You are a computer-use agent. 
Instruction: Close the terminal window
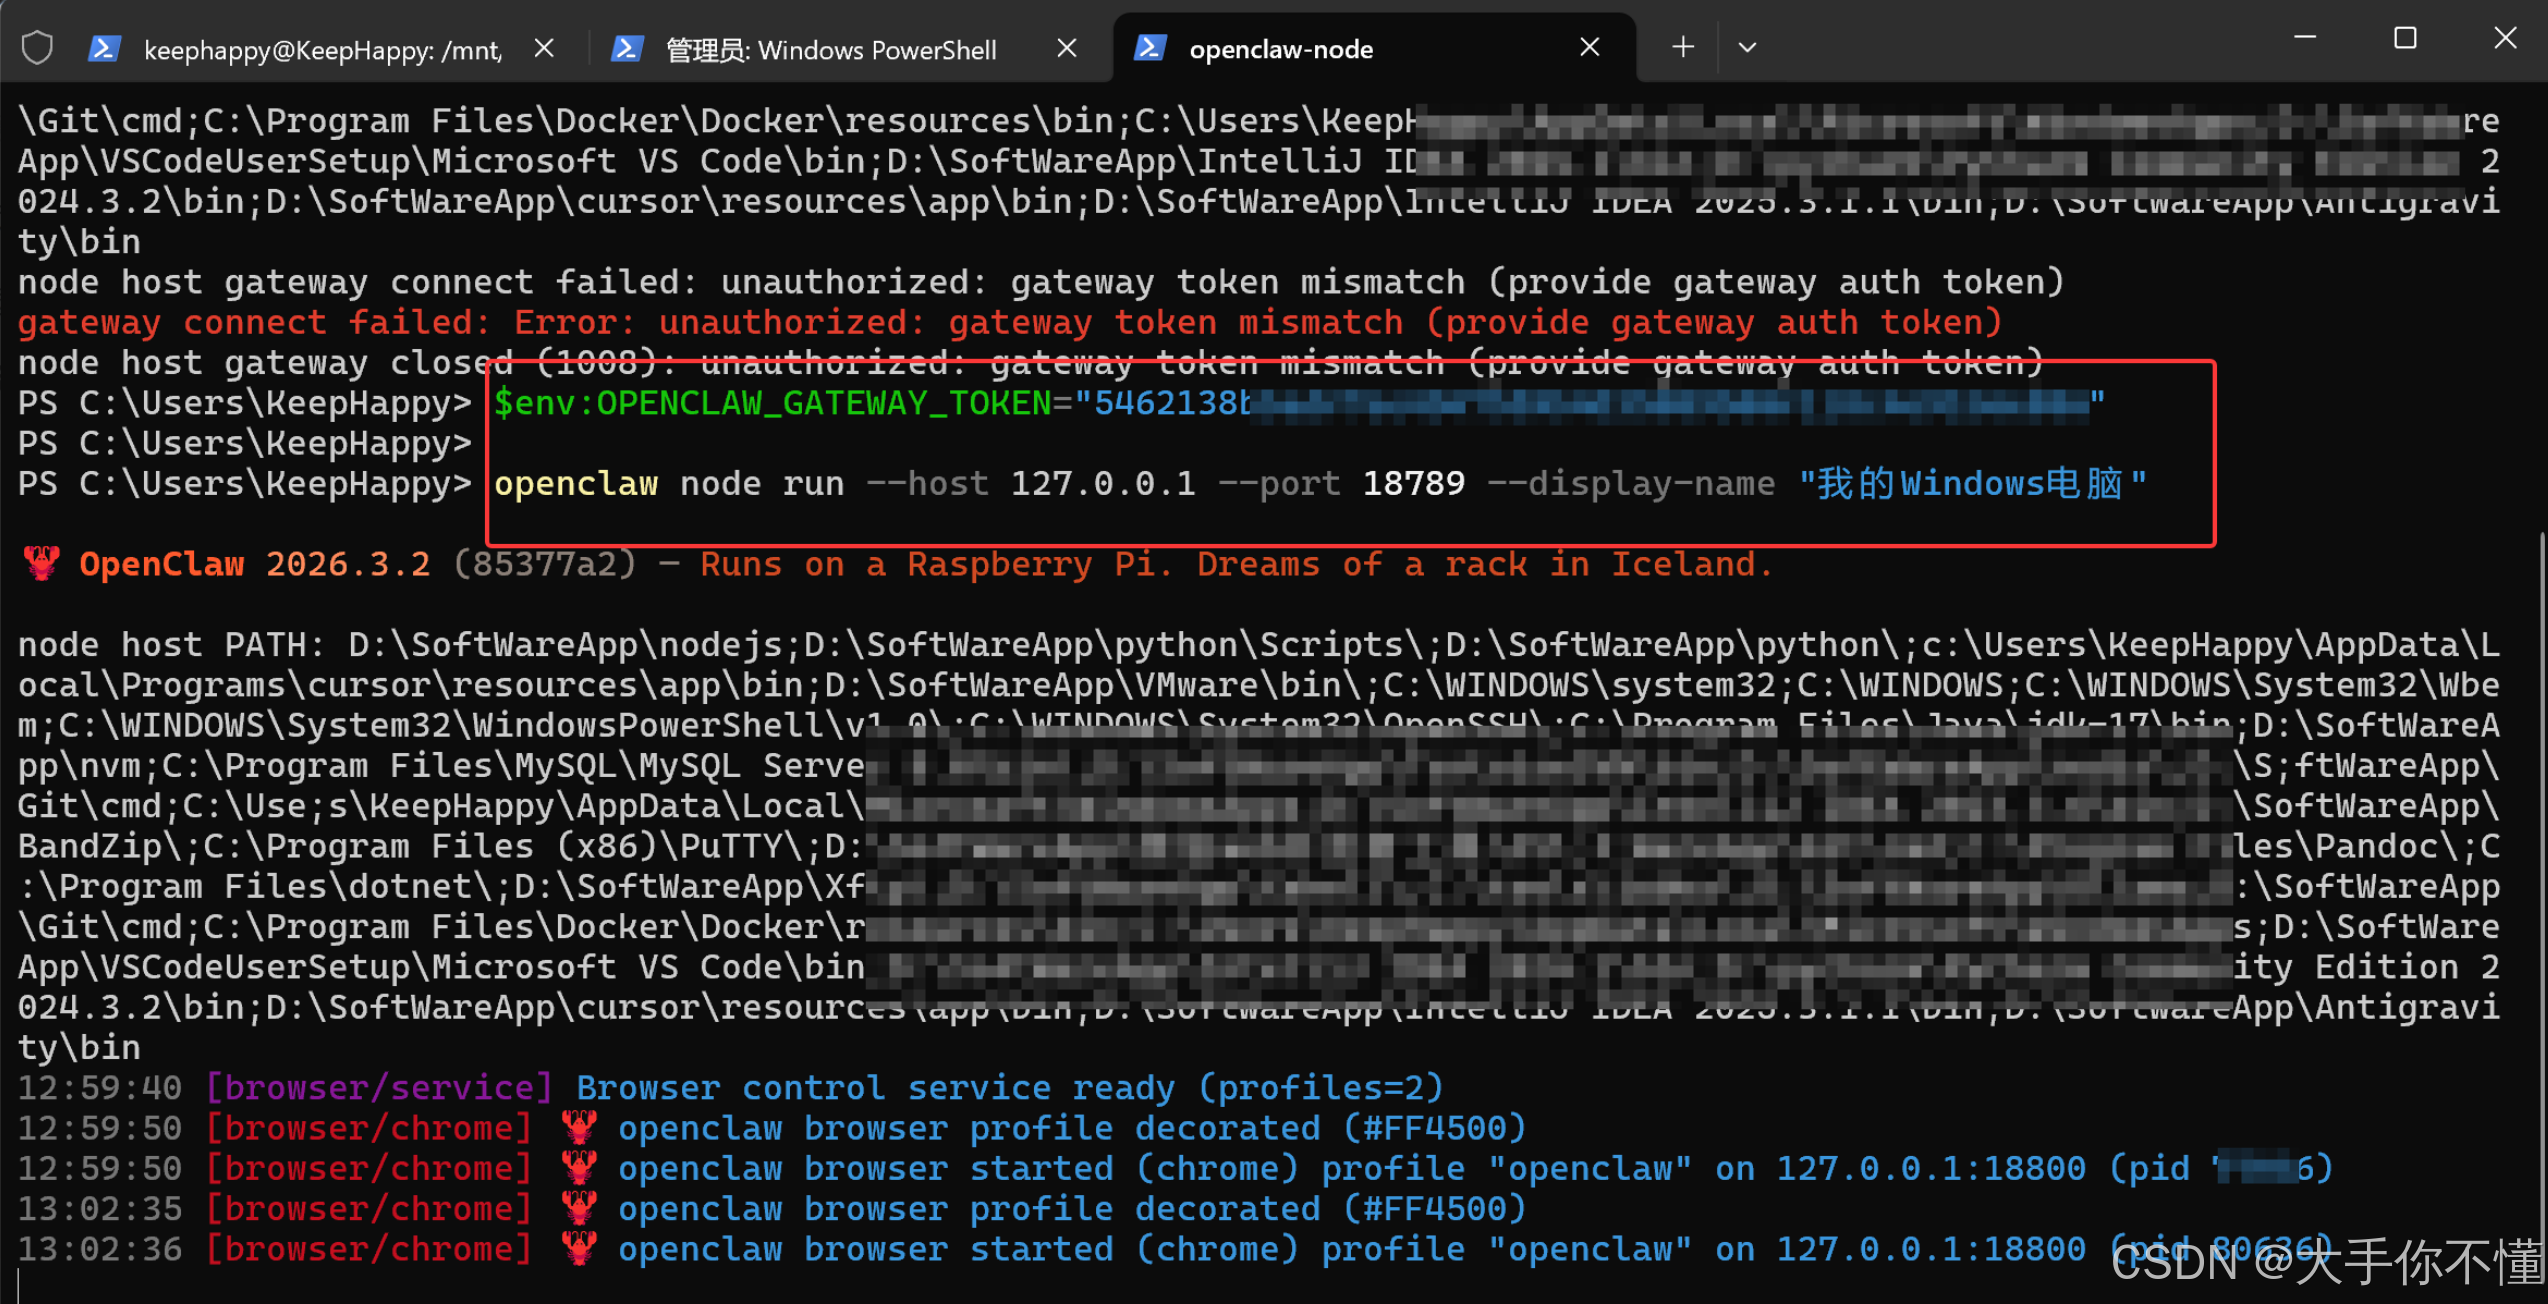pyautogui.click(x=2505, y=38)
